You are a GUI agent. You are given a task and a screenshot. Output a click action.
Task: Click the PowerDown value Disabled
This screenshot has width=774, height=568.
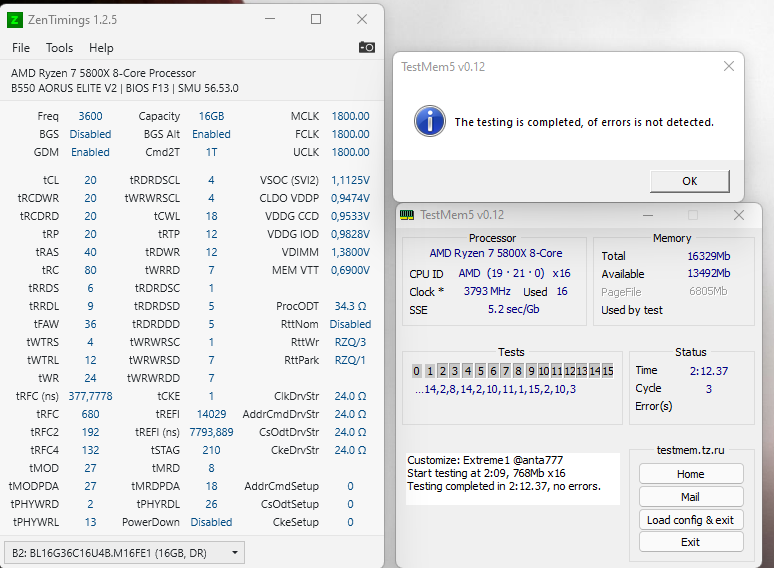211,522
